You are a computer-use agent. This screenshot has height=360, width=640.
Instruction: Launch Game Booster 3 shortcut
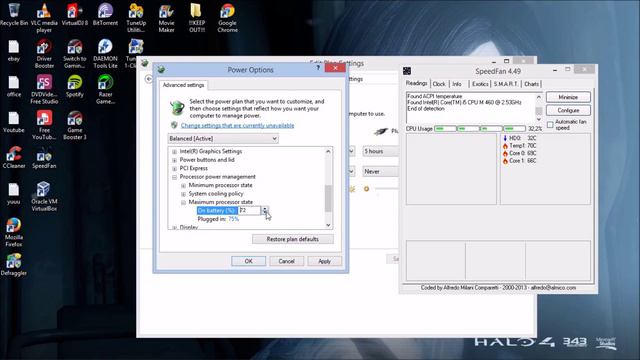point(75,125)
